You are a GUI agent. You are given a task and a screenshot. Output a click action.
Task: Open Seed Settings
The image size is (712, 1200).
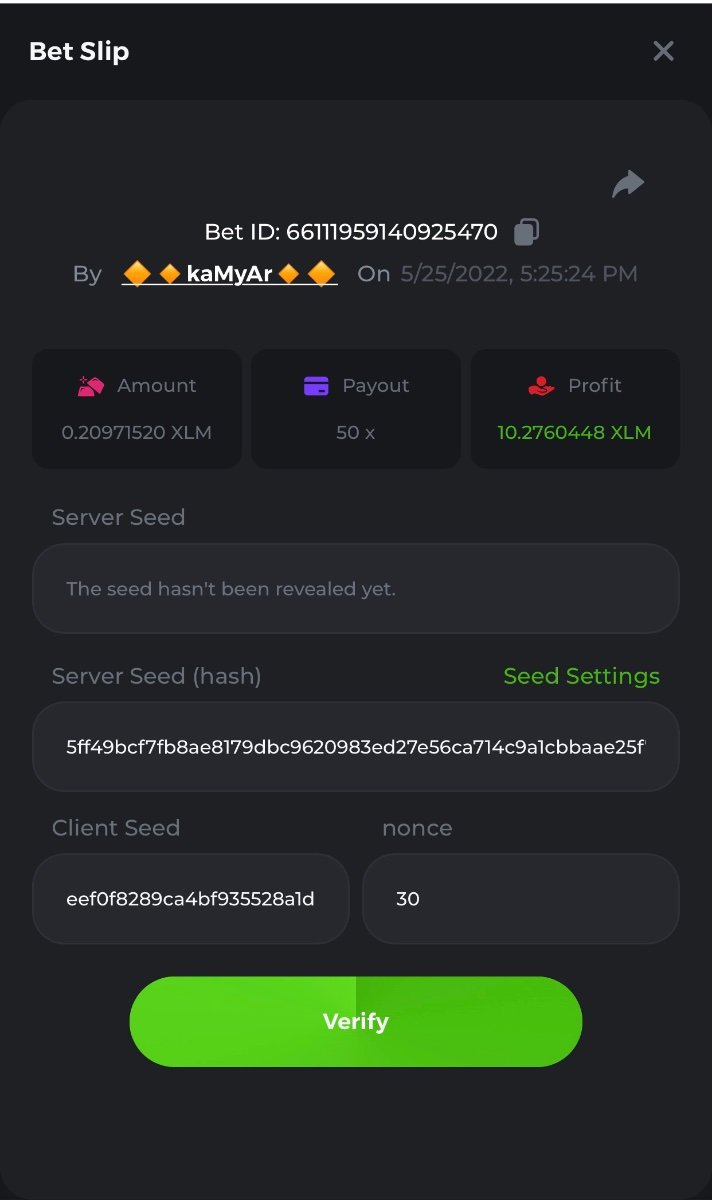pyautogui.click(x=581, y=676)
